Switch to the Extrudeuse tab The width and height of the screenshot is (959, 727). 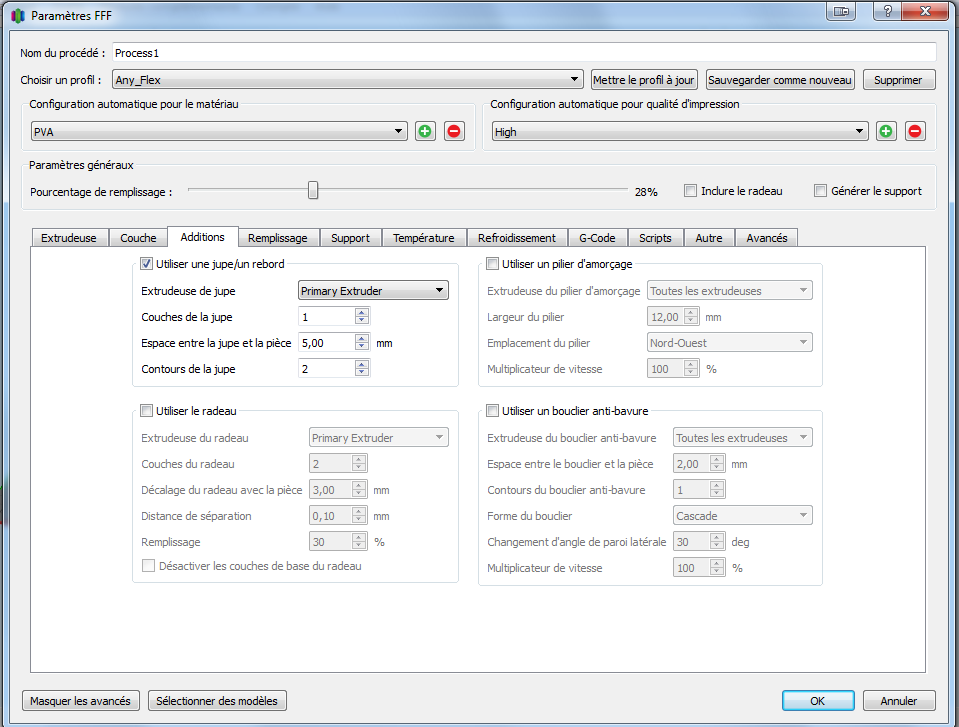pos(69,238)
